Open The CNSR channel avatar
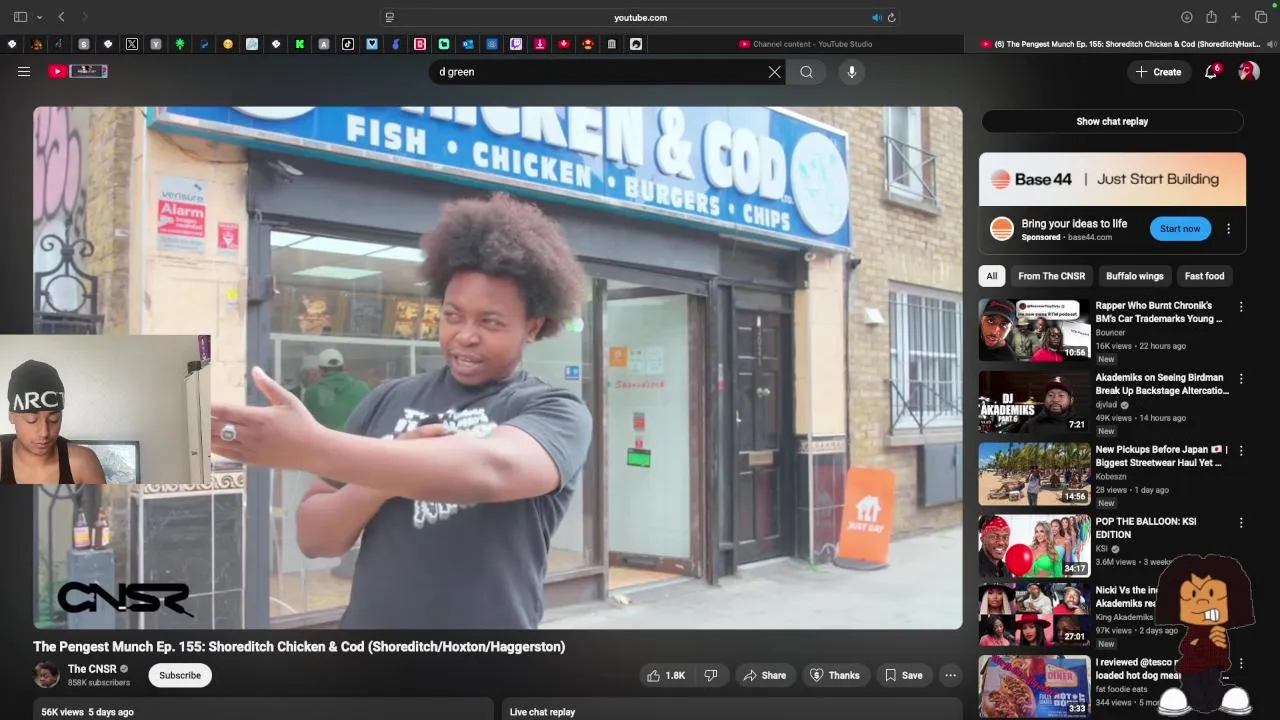 point(47,675)
